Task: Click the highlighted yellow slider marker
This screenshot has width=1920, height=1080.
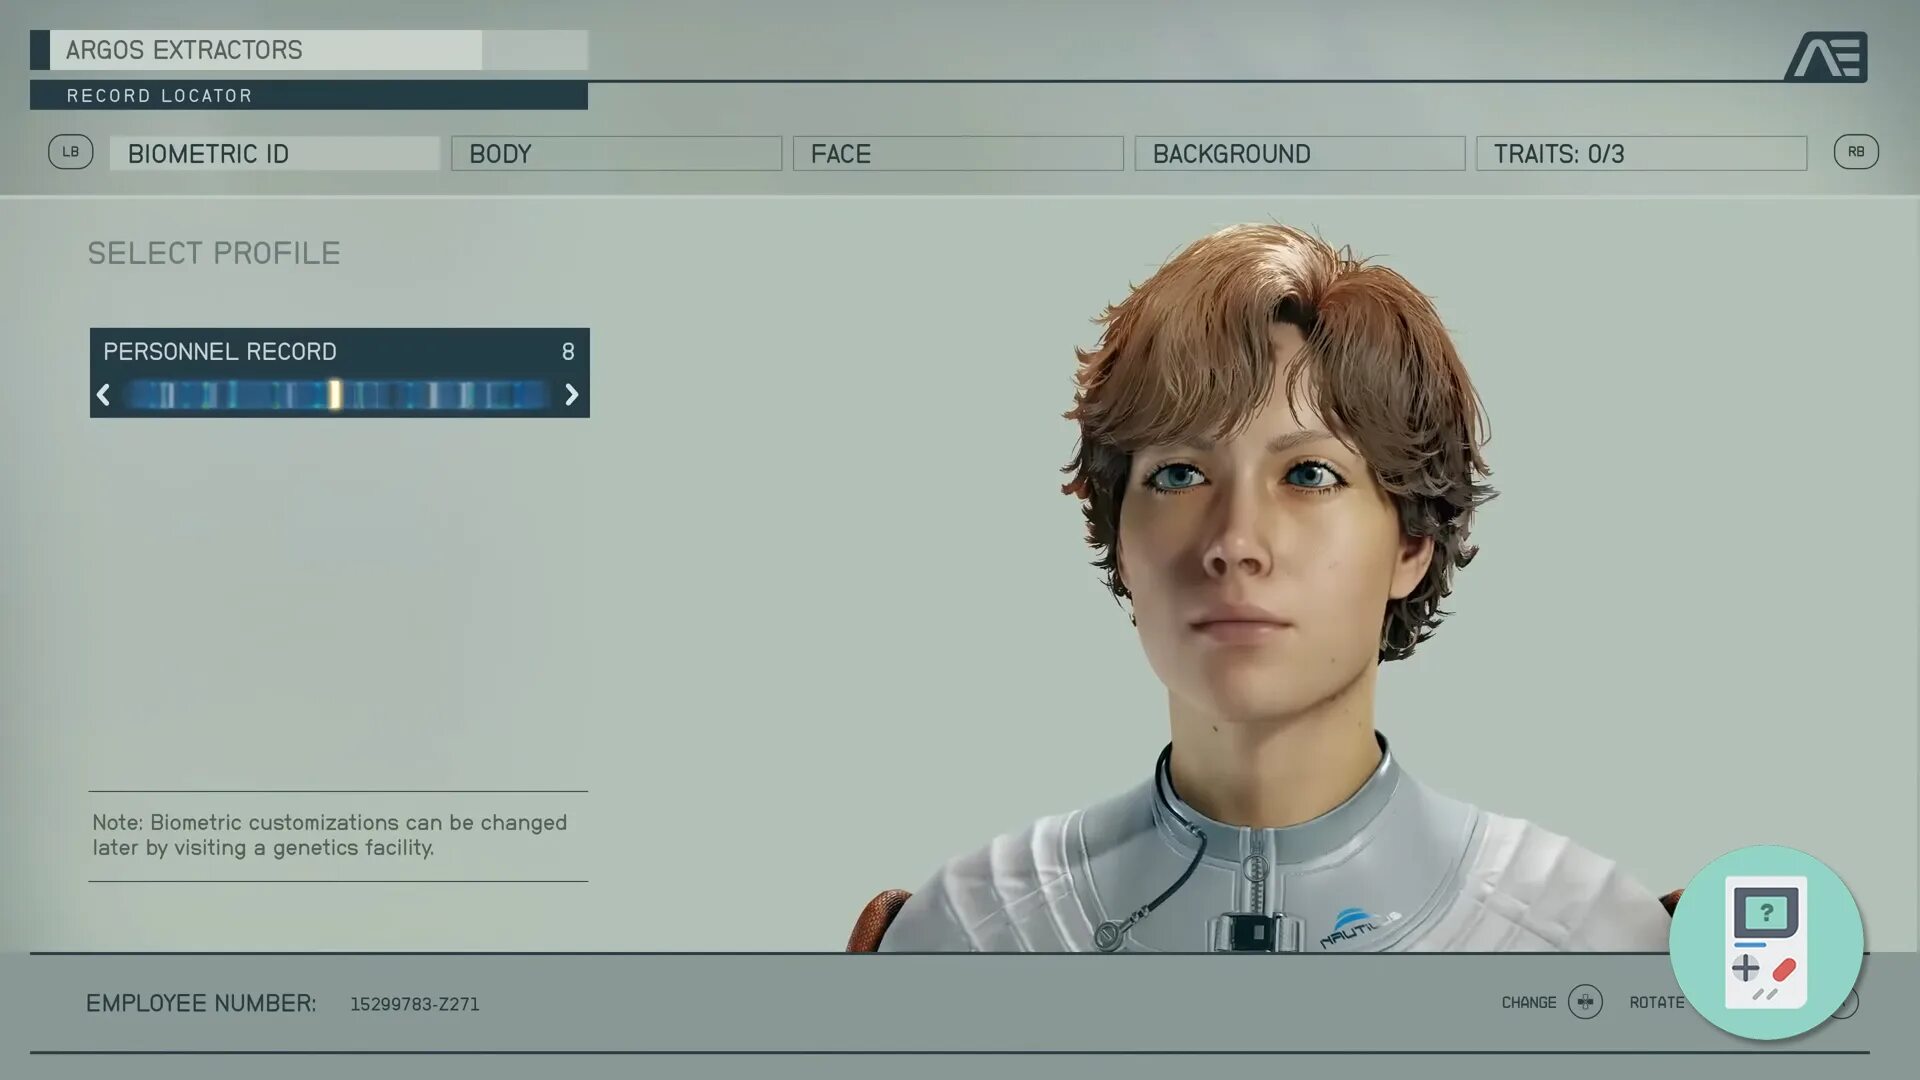Action: (x=335, y=395)
